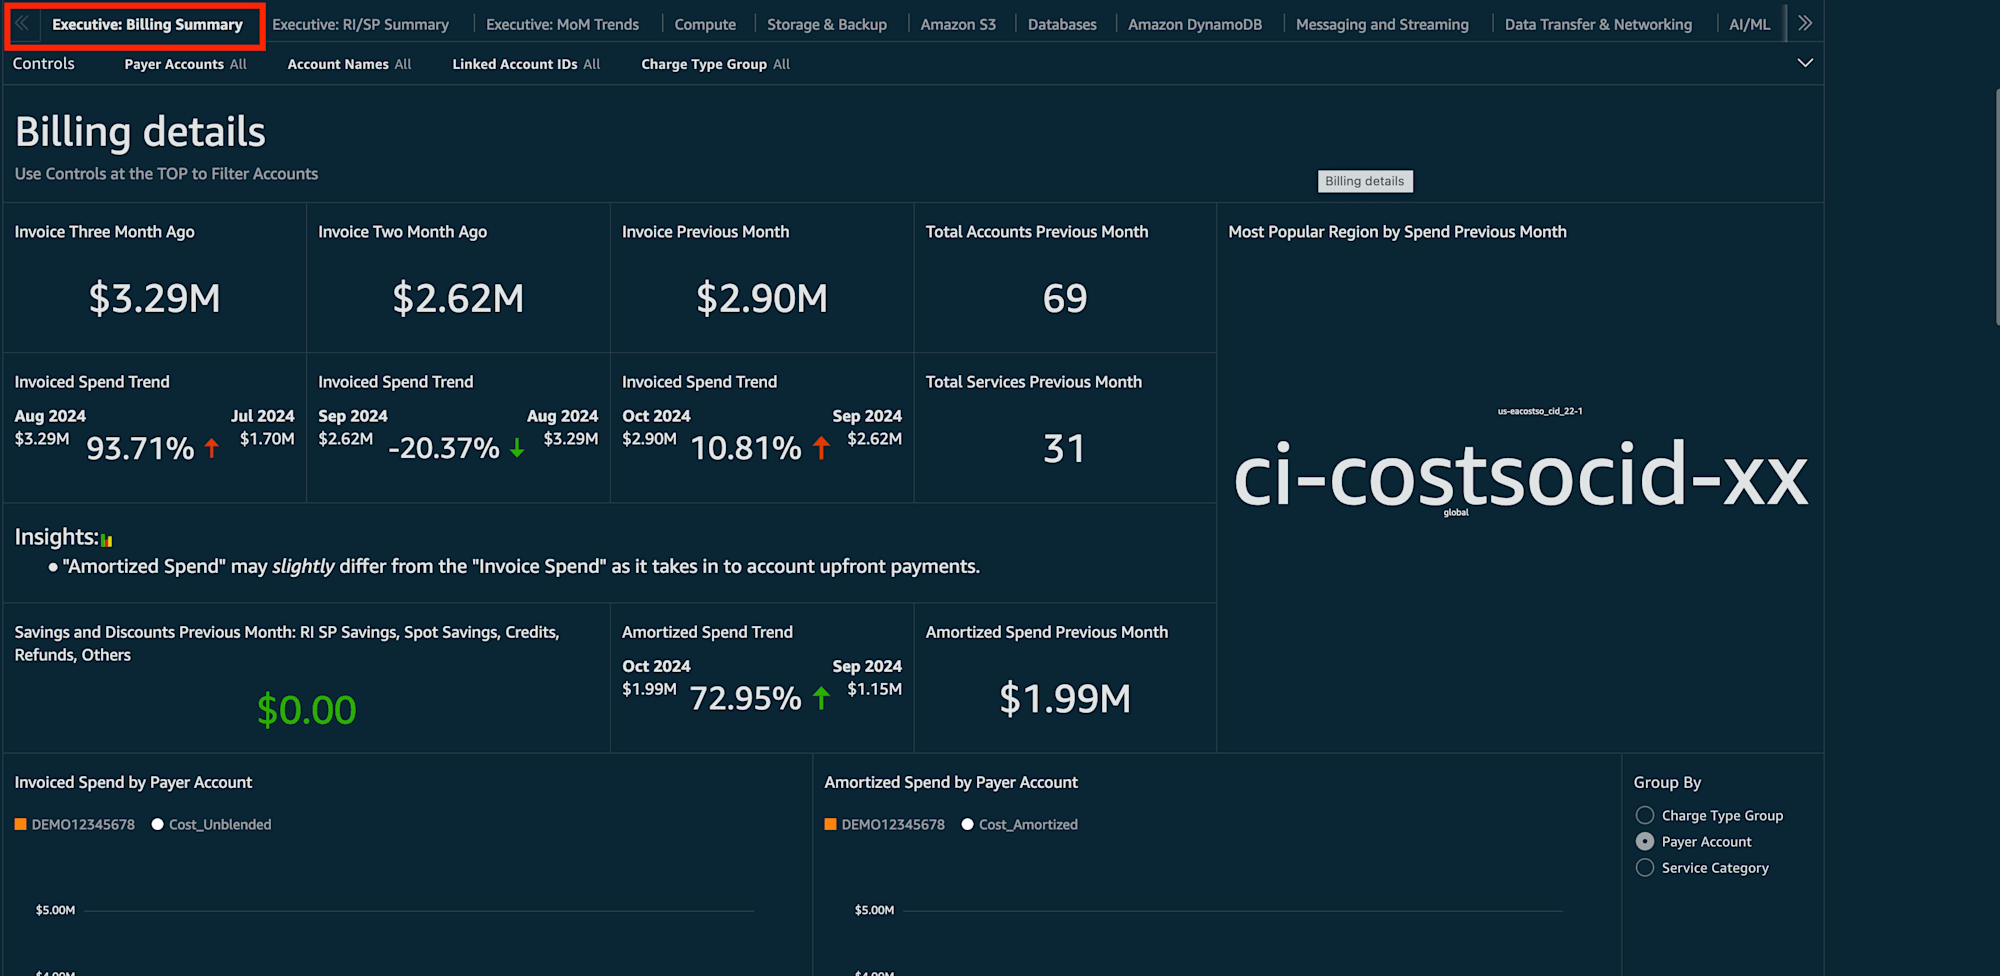2000x976 pixels.
Task: Click the us-eacostso_cid_22-1 region word
Action: pos(1540,411)
